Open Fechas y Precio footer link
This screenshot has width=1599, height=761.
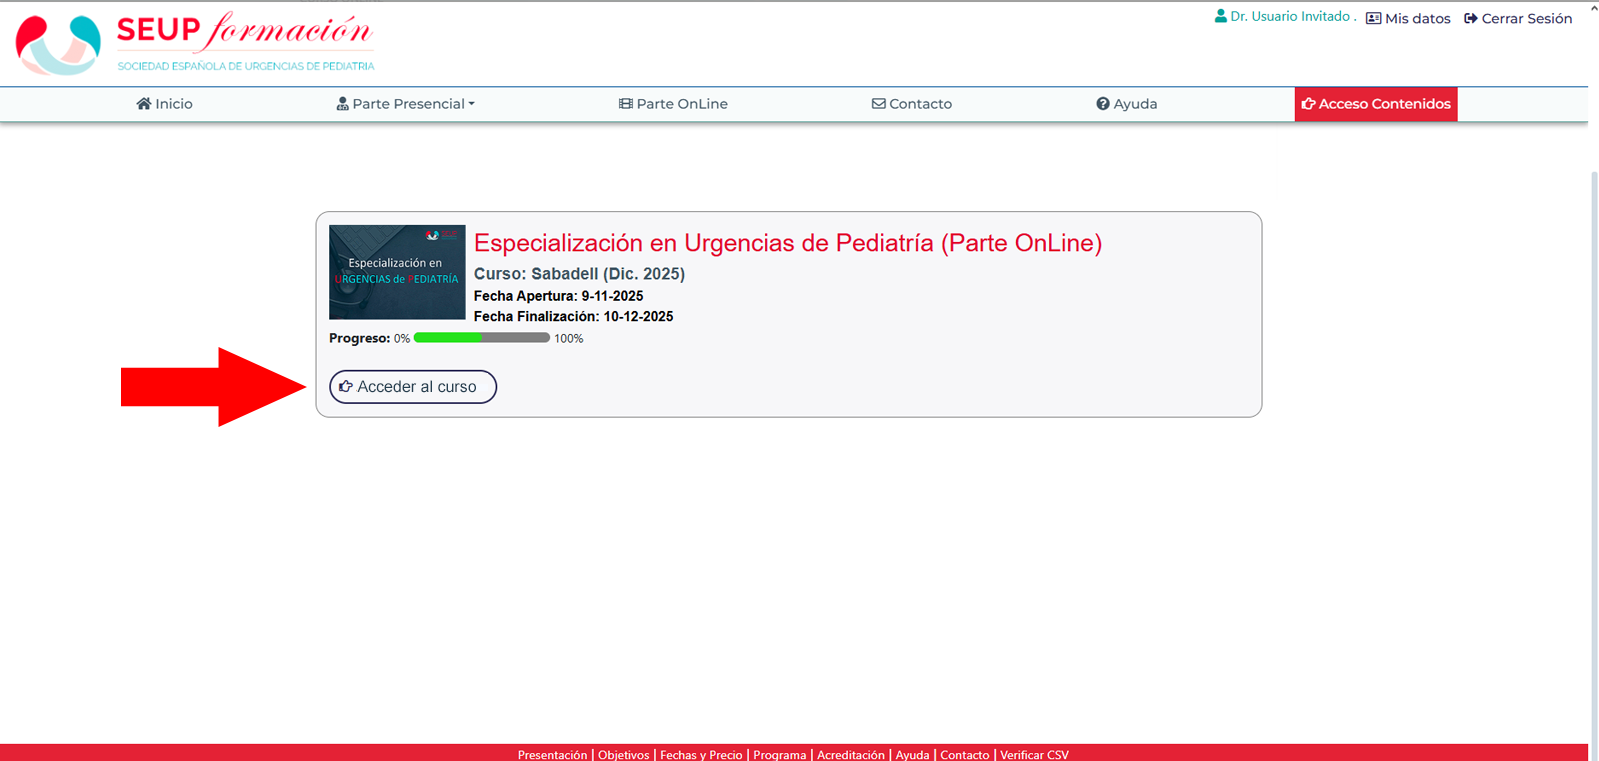(701, 755)
